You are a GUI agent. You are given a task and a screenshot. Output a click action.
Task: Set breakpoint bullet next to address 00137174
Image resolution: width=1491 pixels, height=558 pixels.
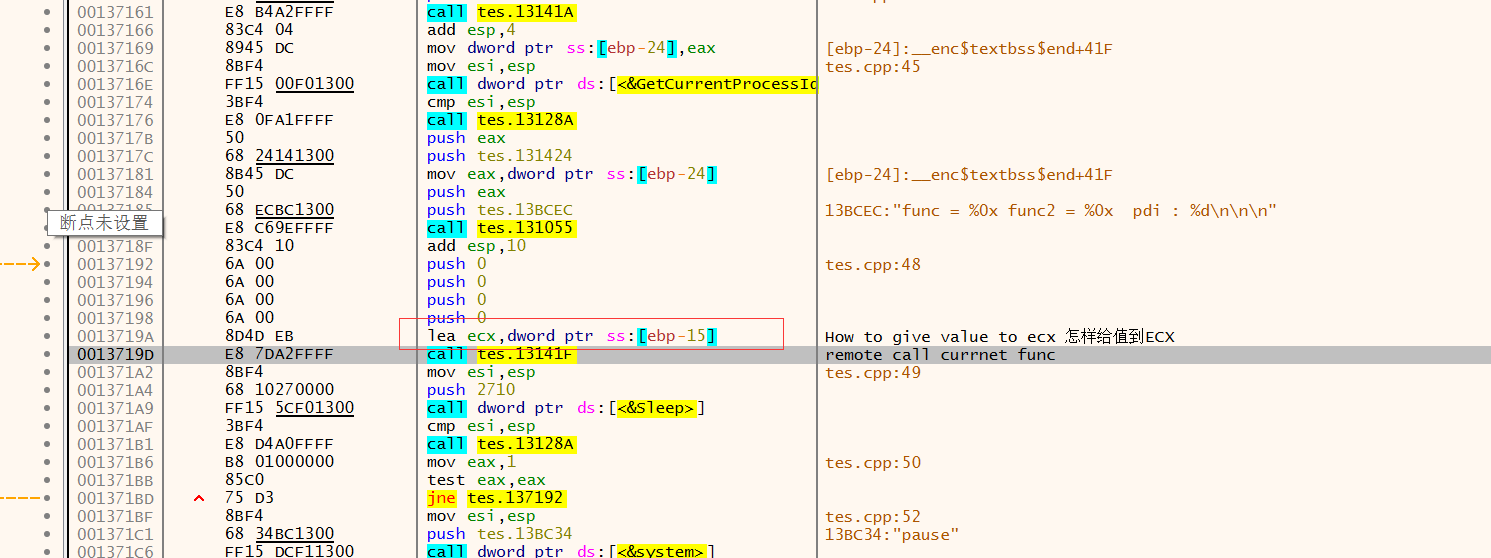[x=47, y=102]
